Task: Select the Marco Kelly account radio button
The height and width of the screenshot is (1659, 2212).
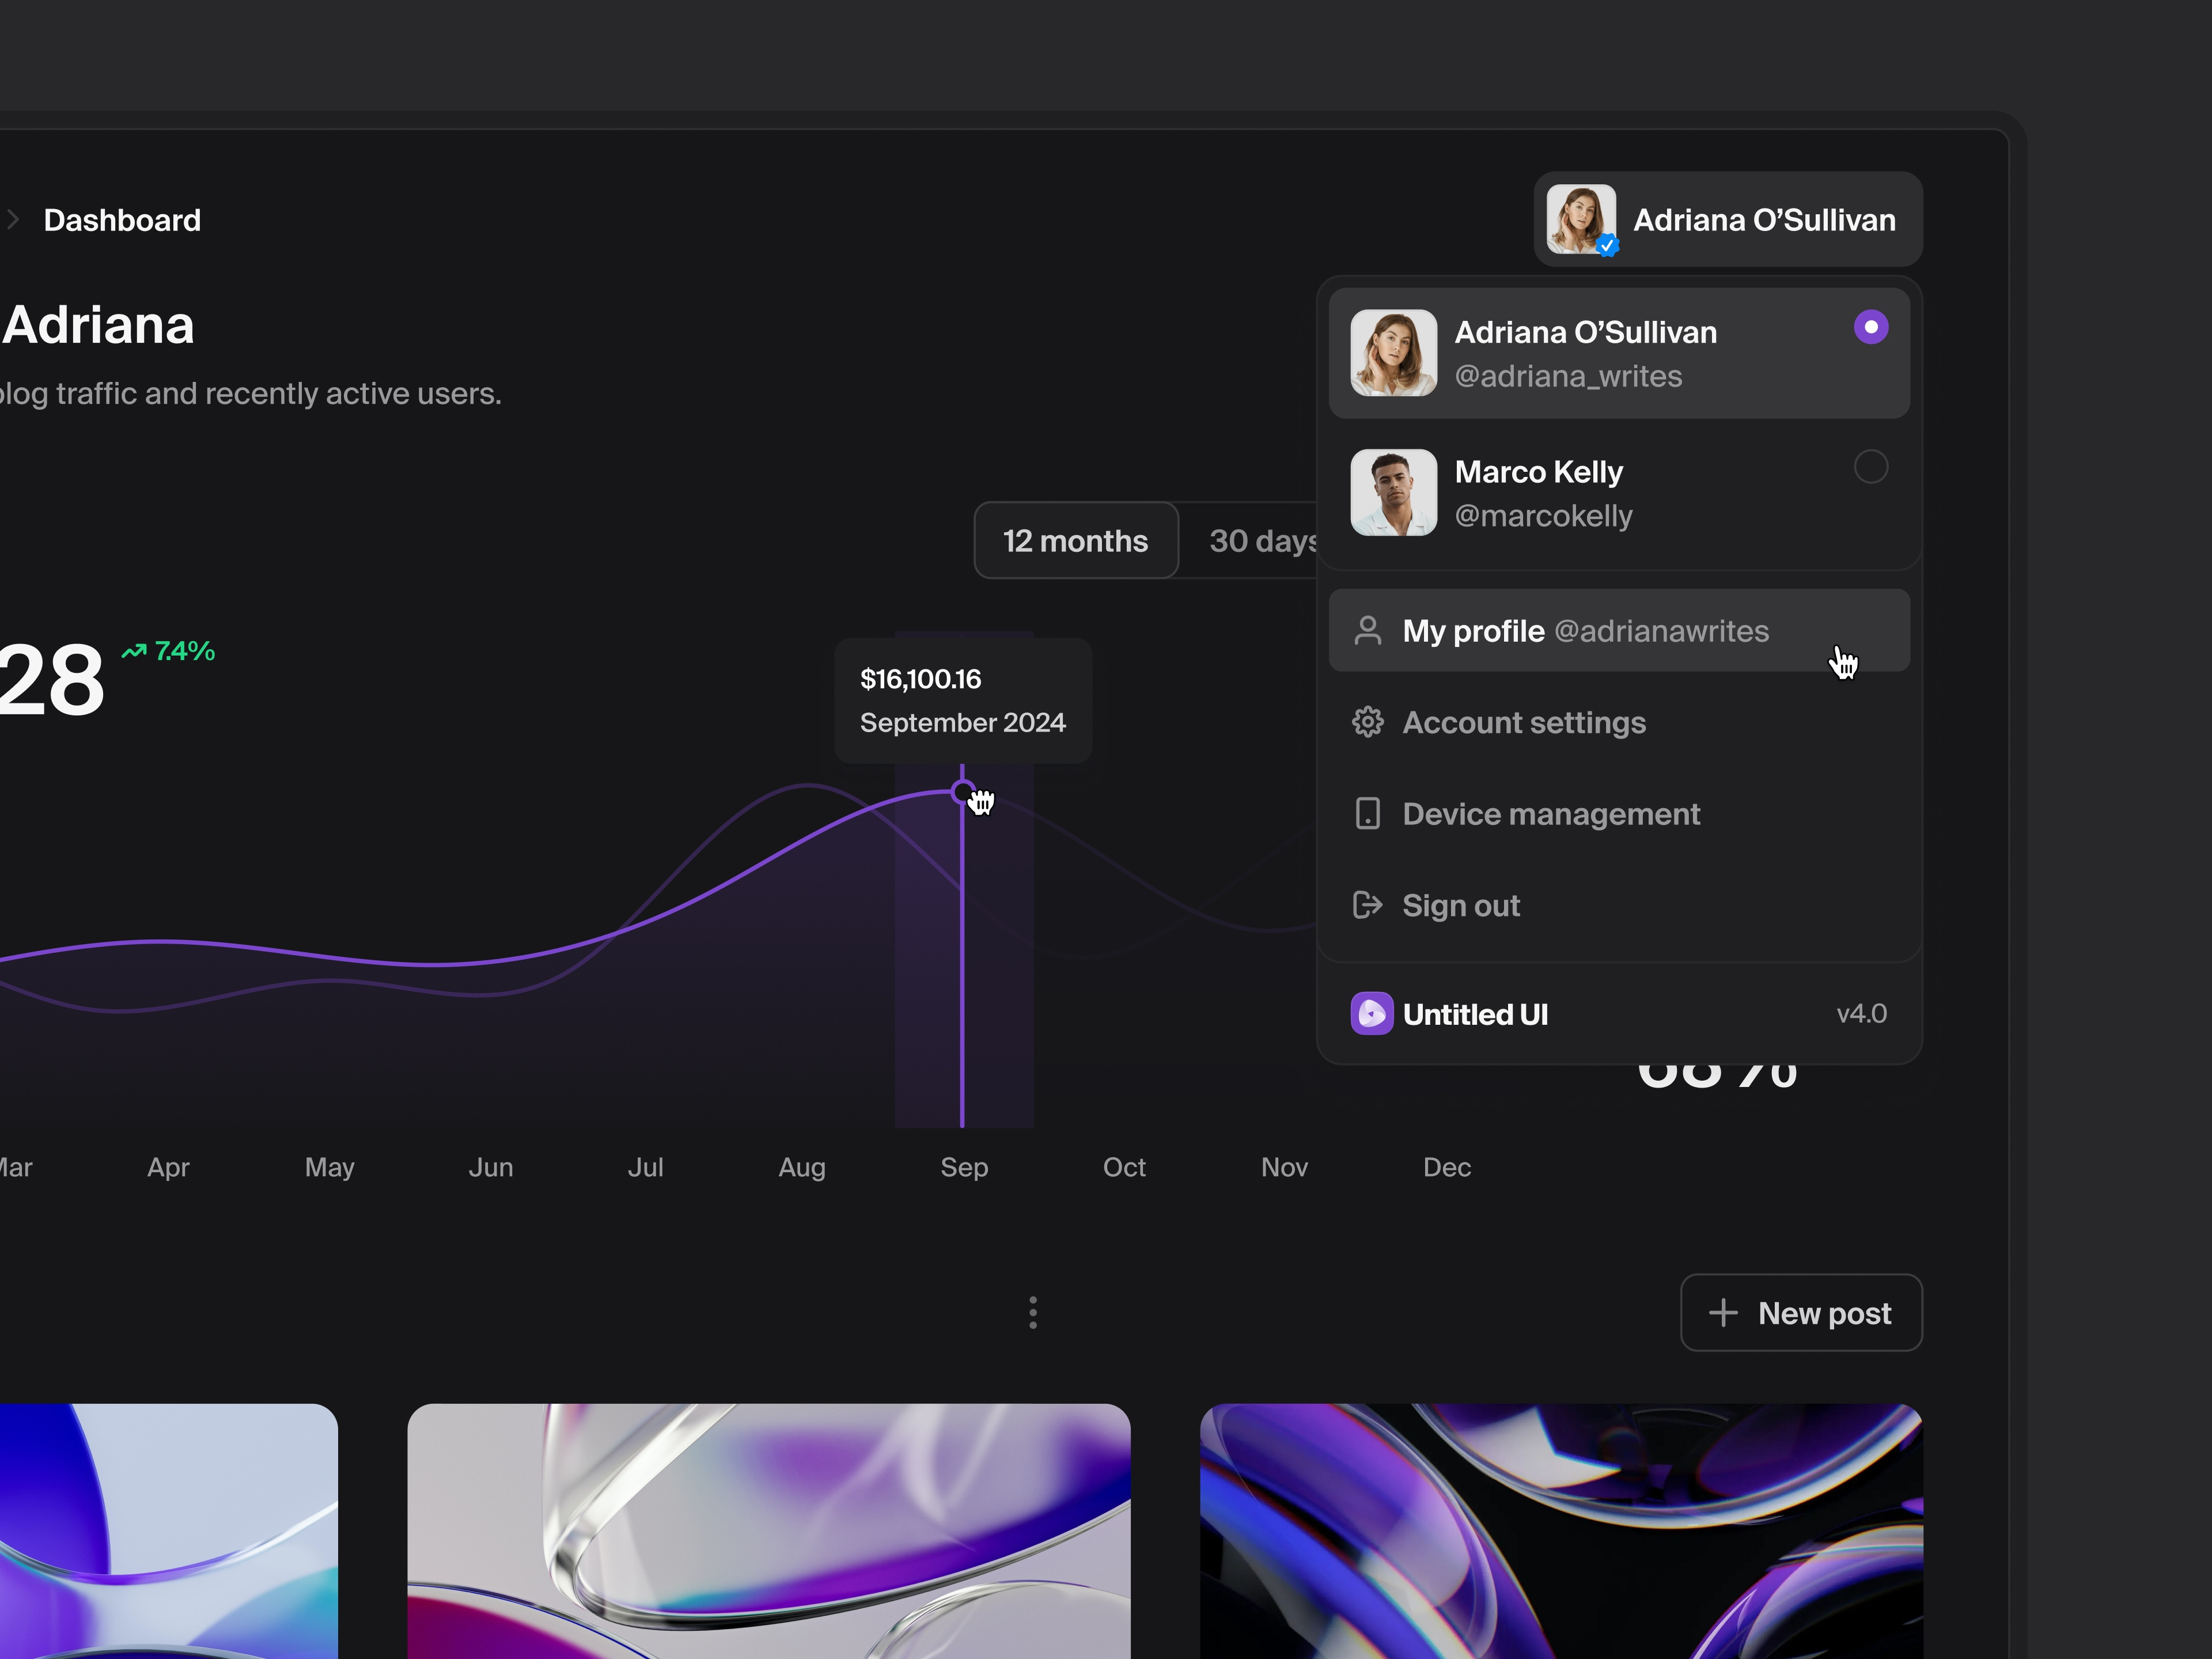Action: 1870,467
